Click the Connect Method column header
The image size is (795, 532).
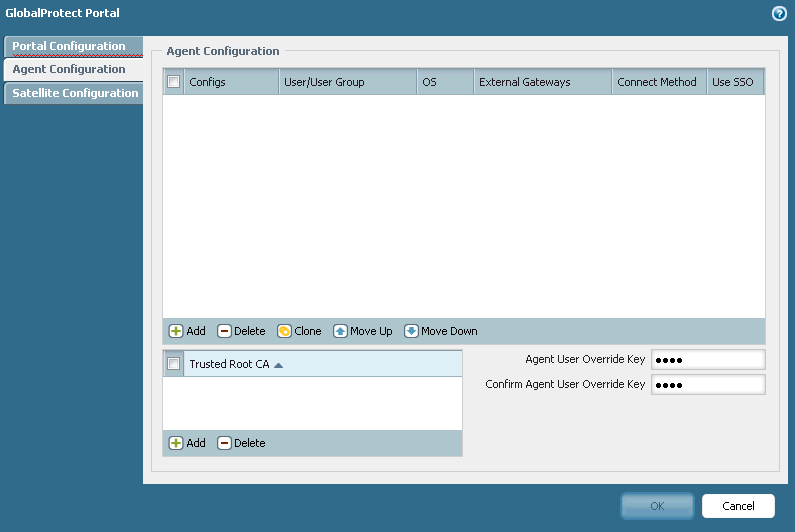click(x=659, y=82)
